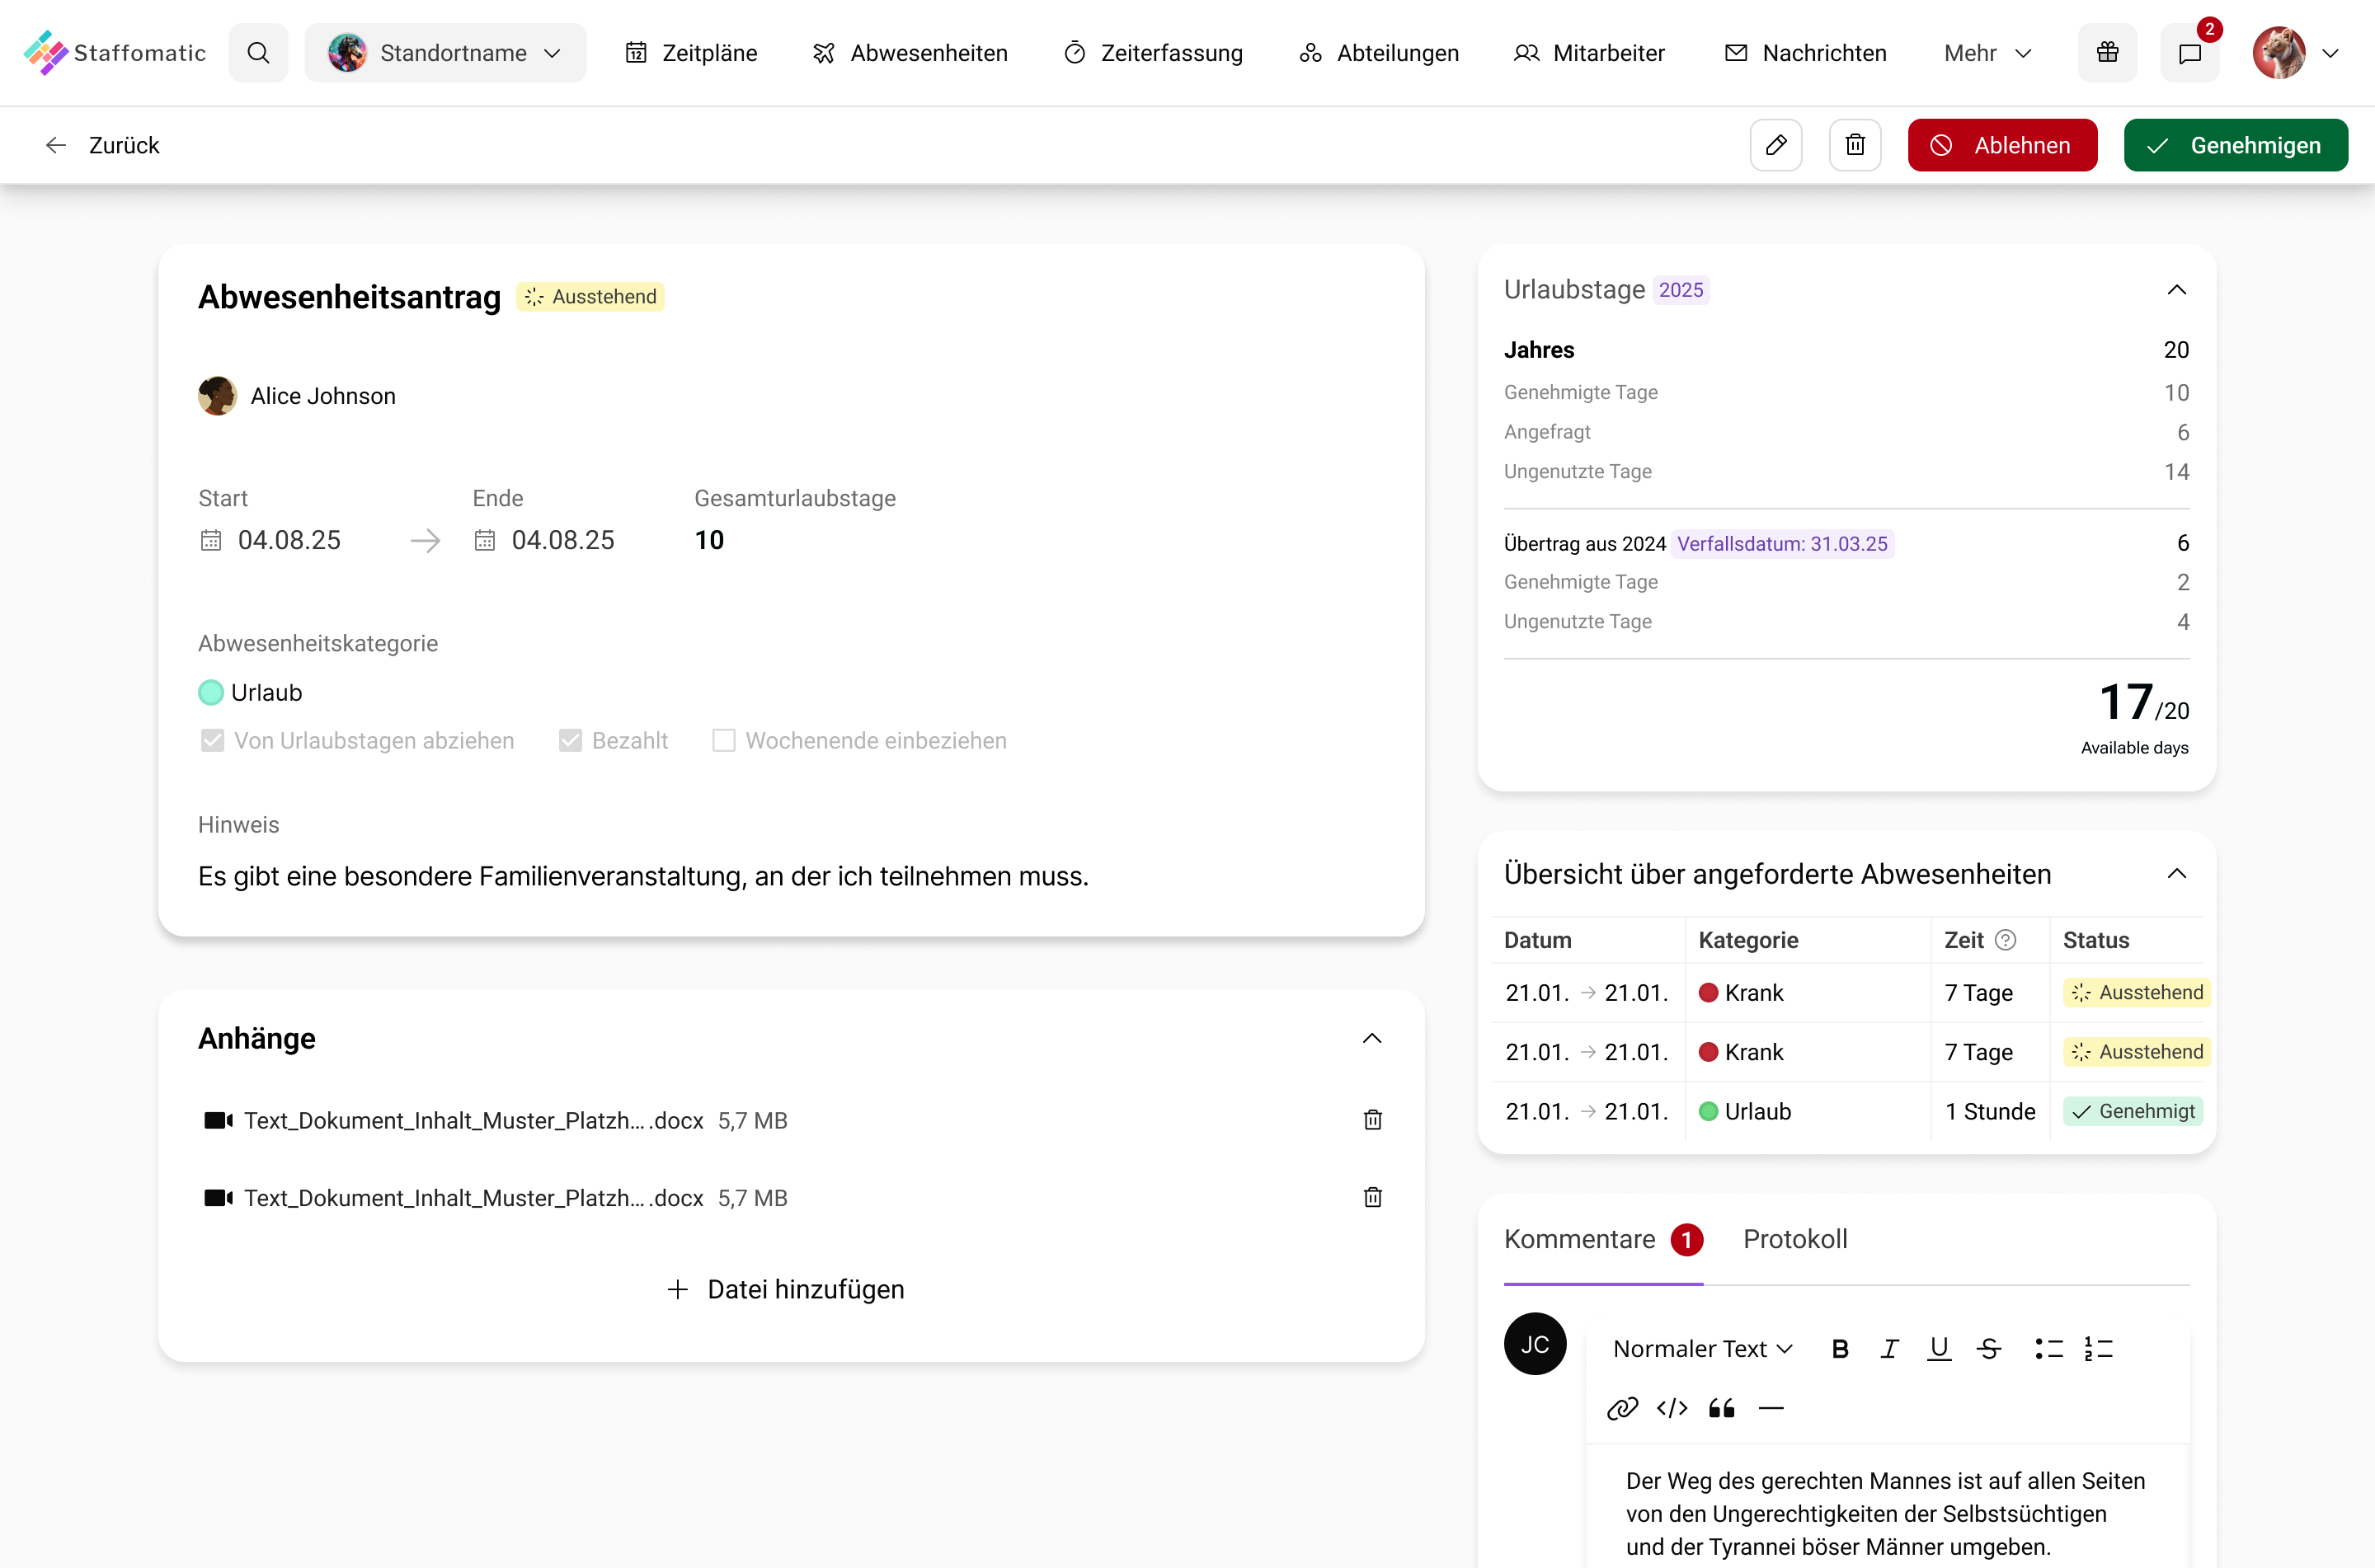This screenshot has height=1568, width=2375.
Task: Insert a link in the comment editor
Action: click(x=1622, y=1408)
